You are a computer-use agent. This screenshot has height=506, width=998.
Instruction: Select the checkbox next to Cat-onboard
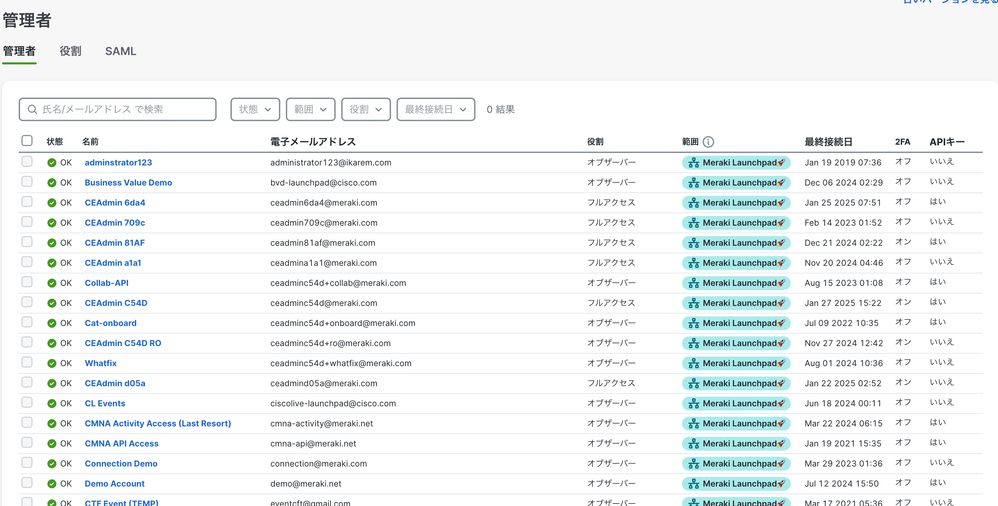click(x=27, y=322)
